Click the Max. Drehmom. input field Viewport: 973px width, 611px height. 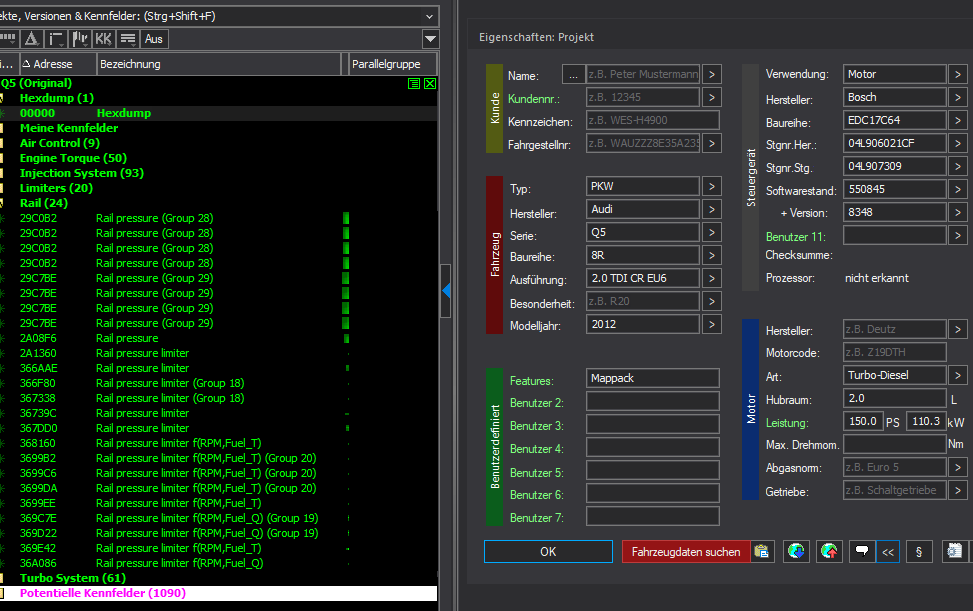click(893, 444)
